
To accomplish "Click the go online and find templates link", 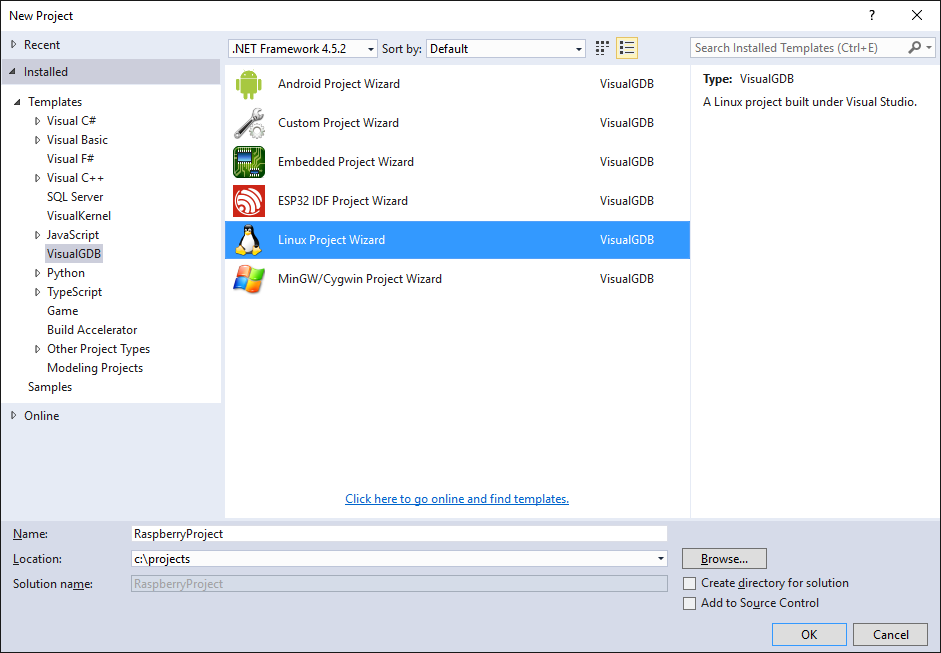I will pyautogui.click(x=457, y=499).
